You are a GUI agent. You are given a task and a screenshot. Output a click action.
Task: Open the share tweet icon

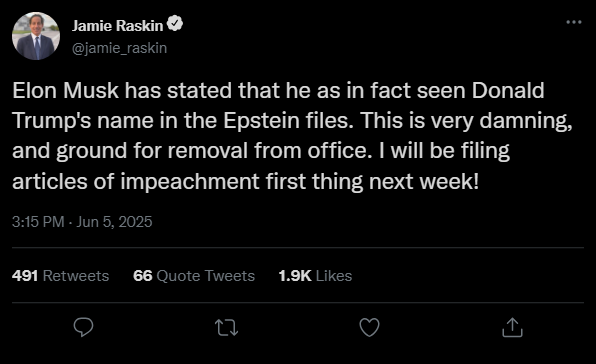tap(512, 327)
